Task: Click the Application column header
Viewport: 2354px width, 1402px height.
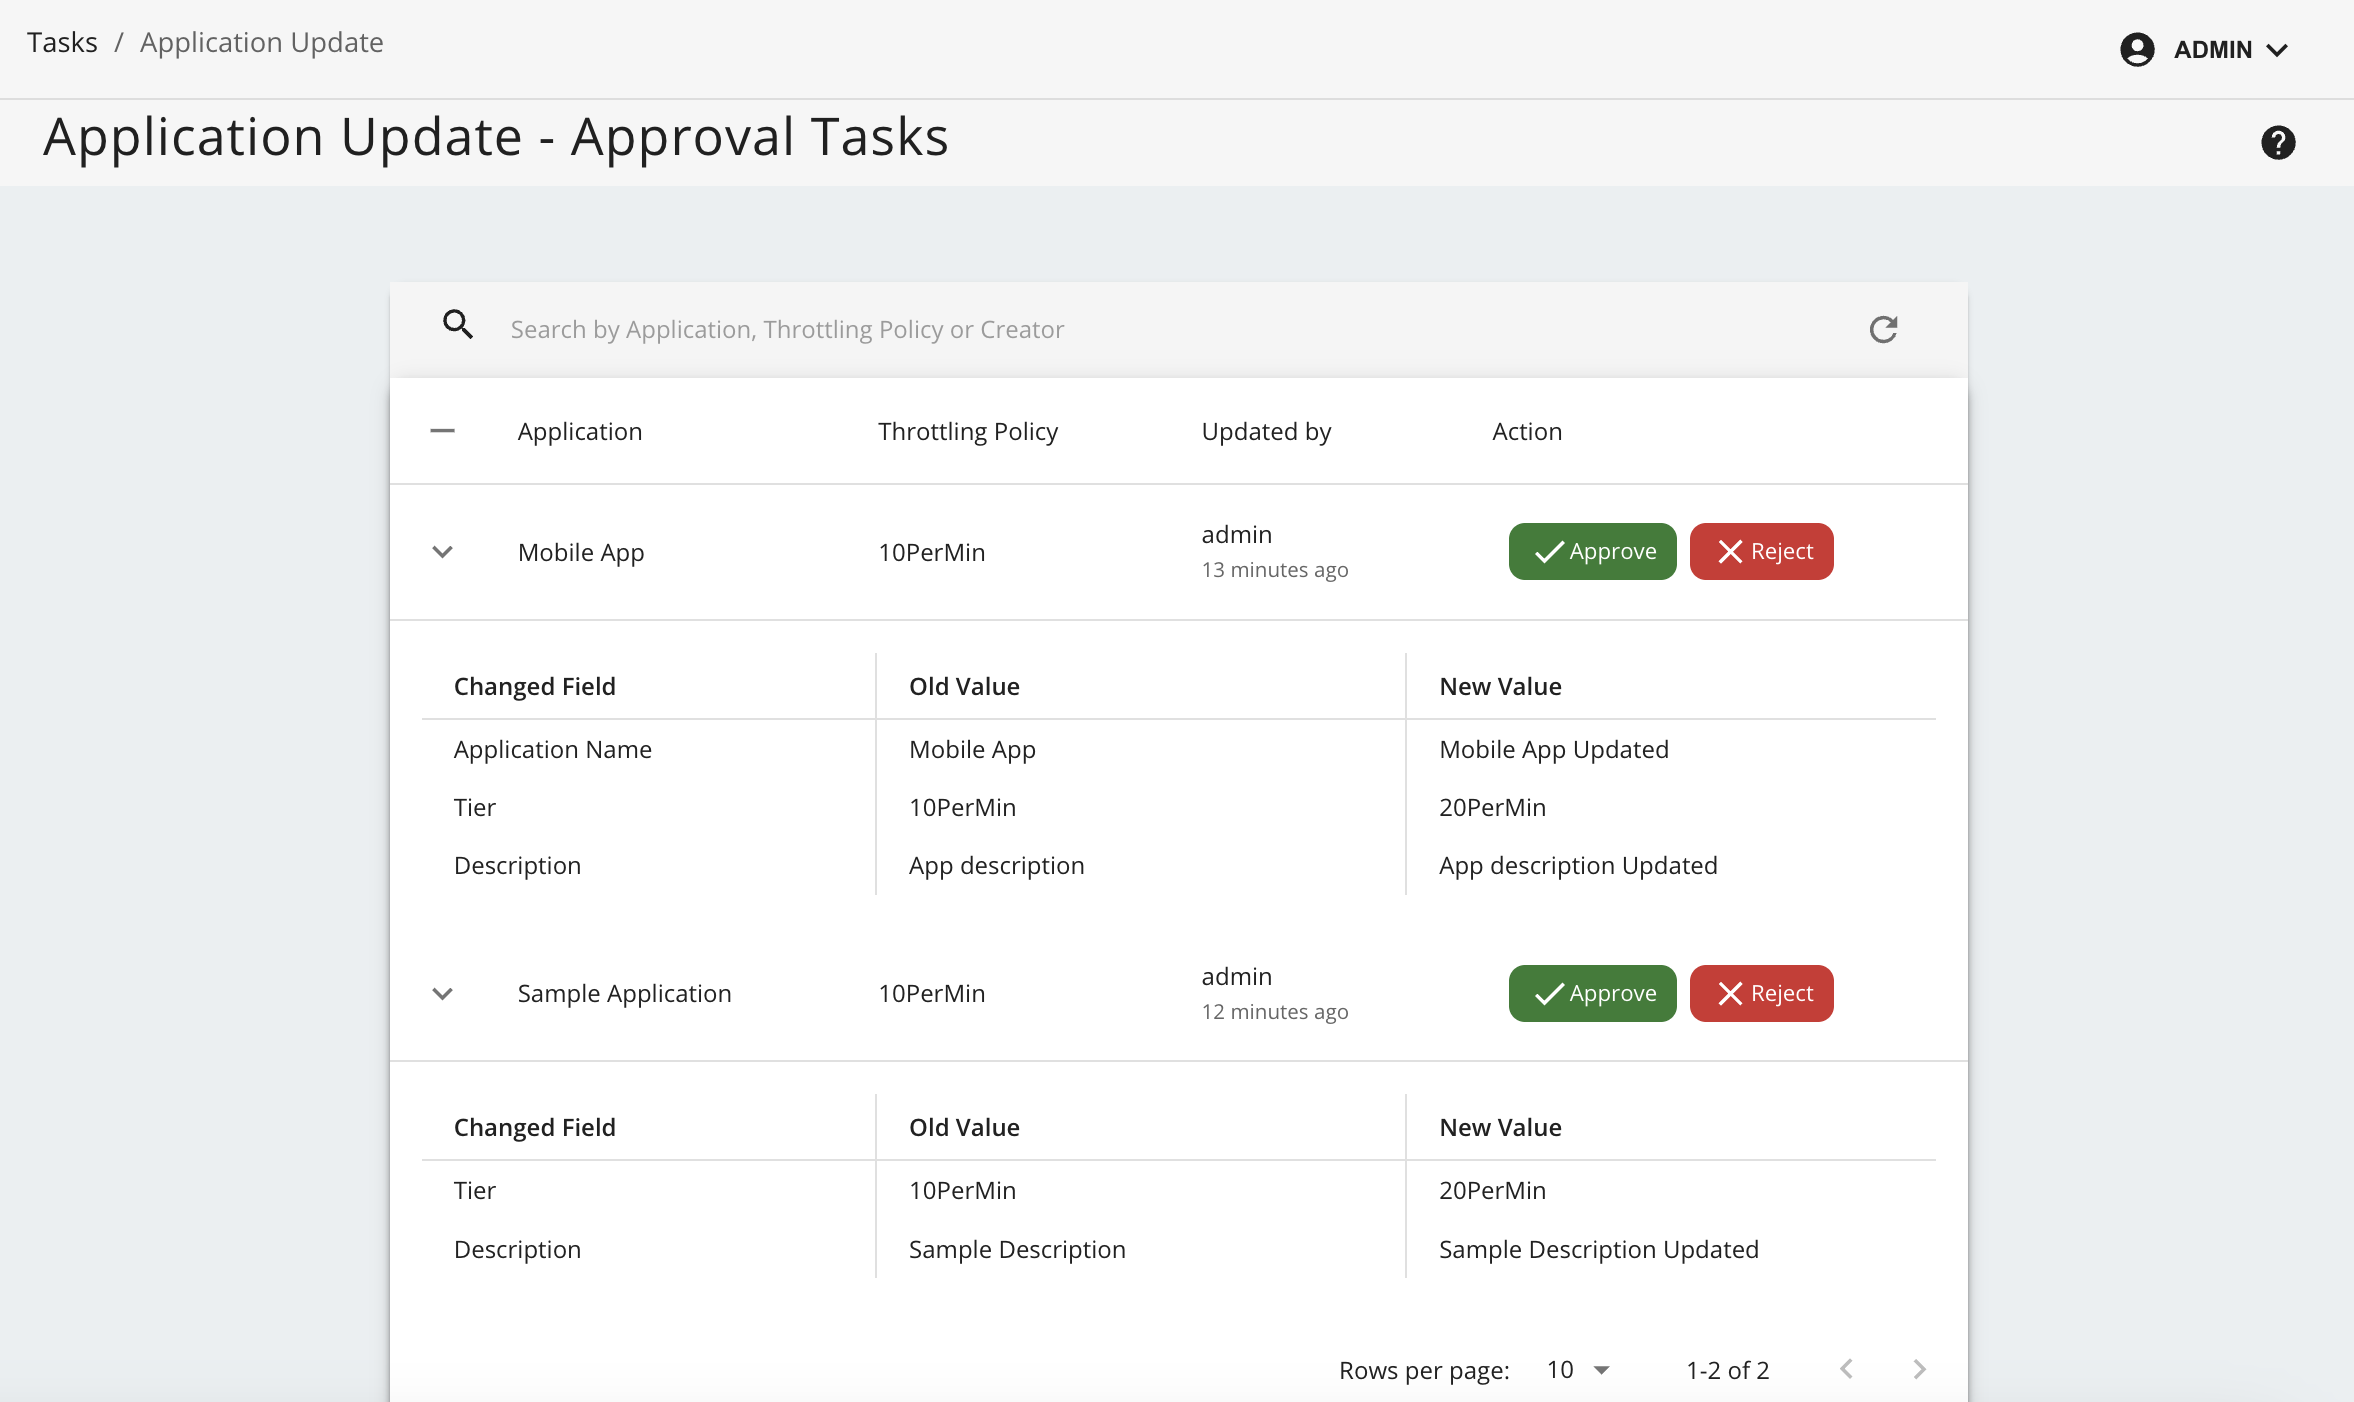Action: tap(579, 431)
